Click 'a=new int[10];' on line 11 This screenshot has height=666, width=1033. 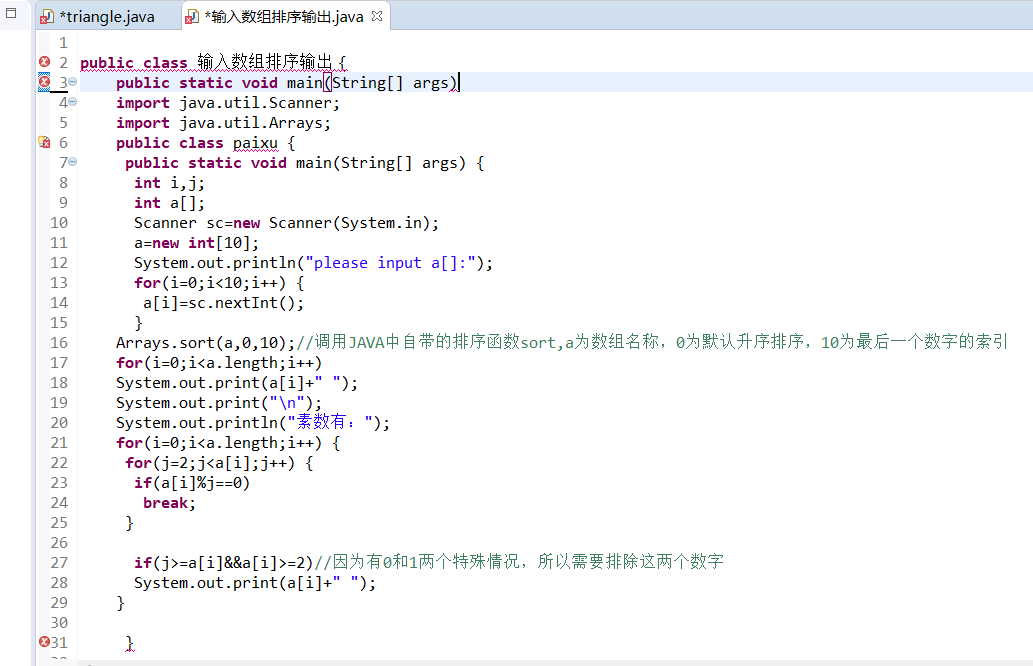(x=196, y=243)
